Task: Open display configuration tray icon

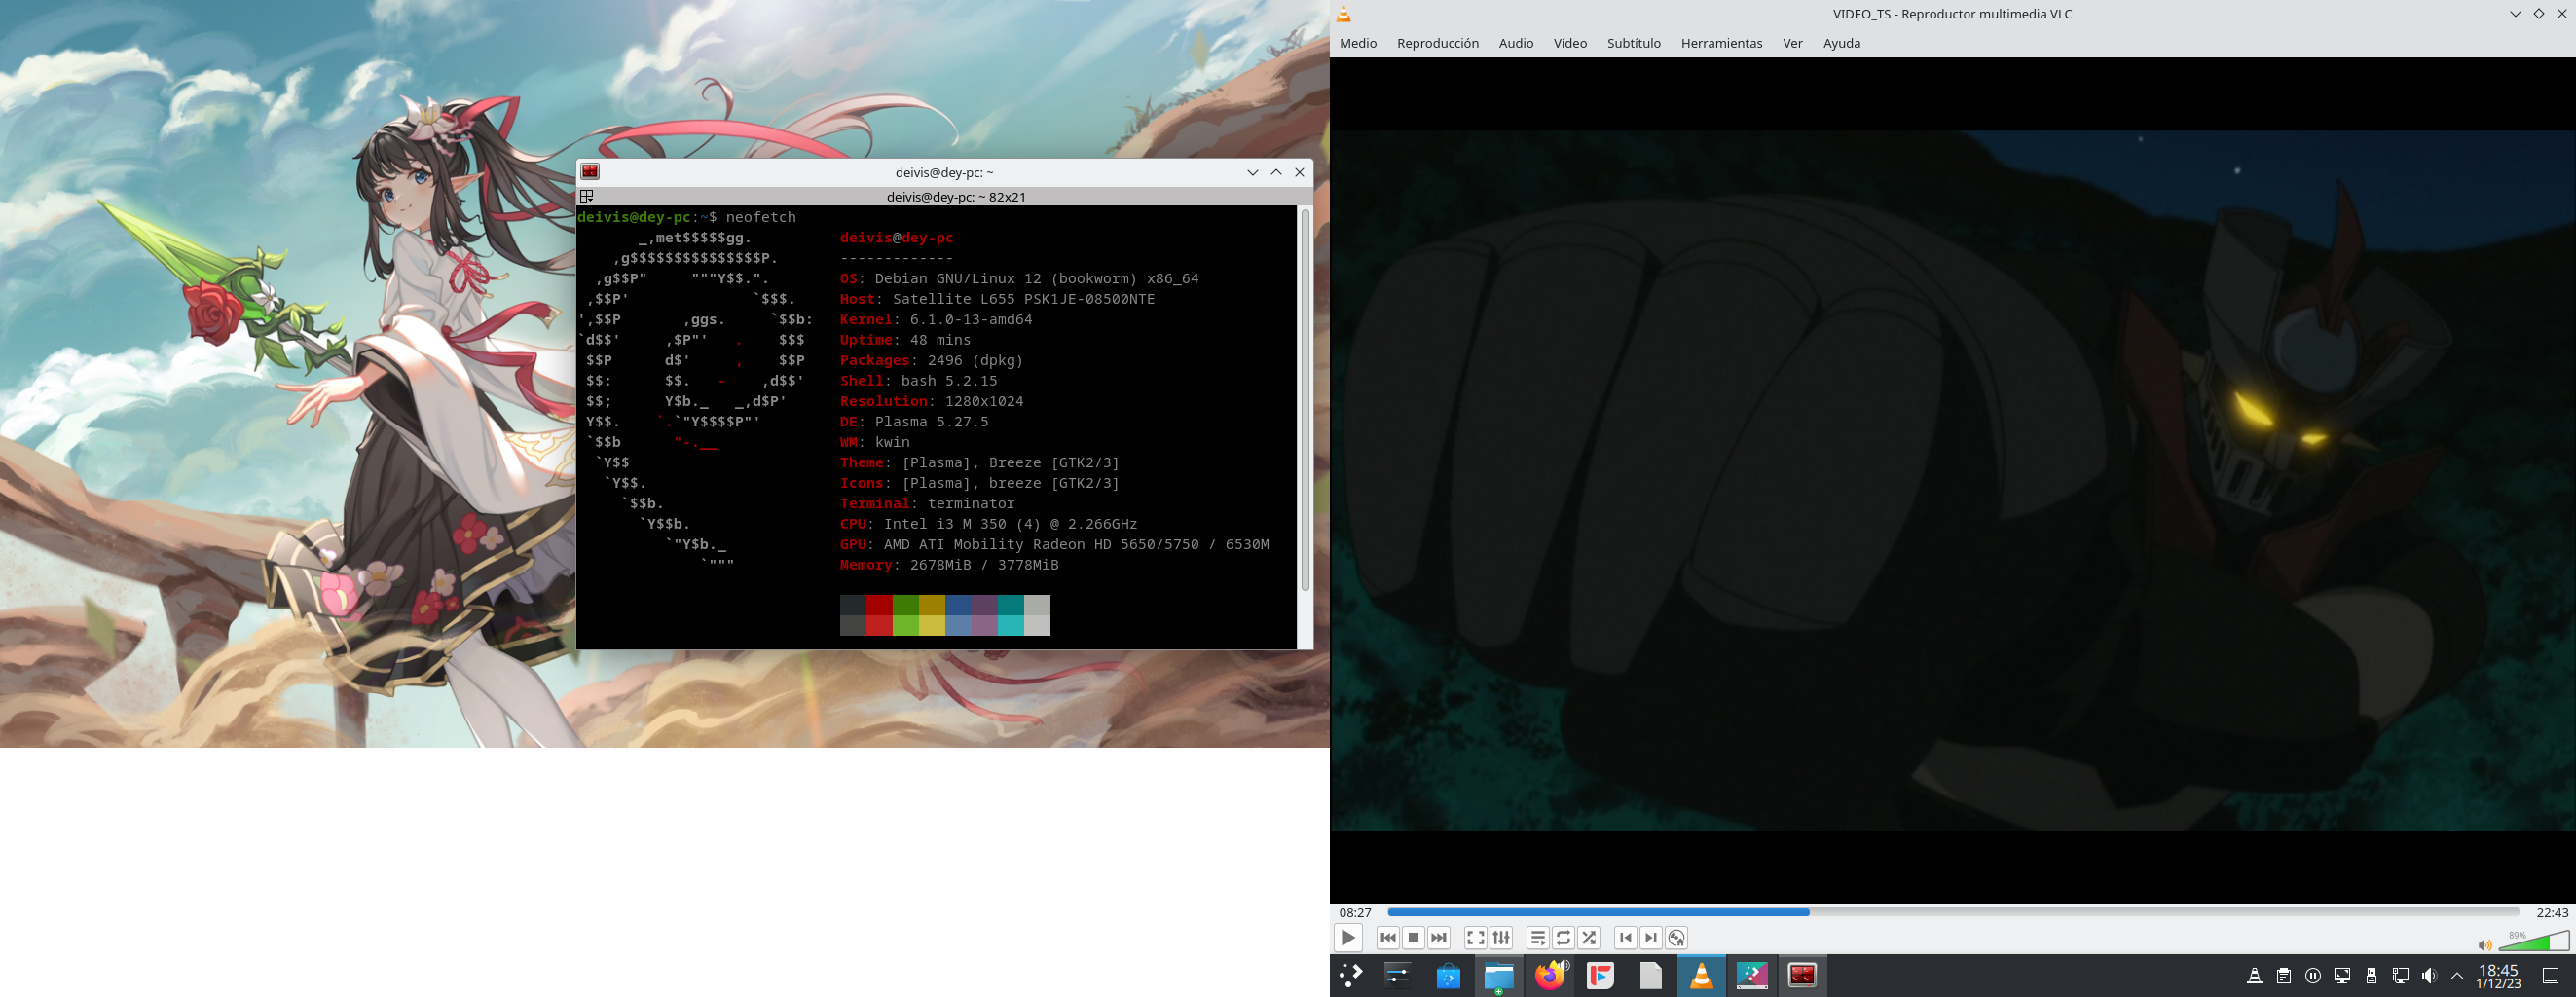Action: pyautogui.click(x=2342, y=976)
